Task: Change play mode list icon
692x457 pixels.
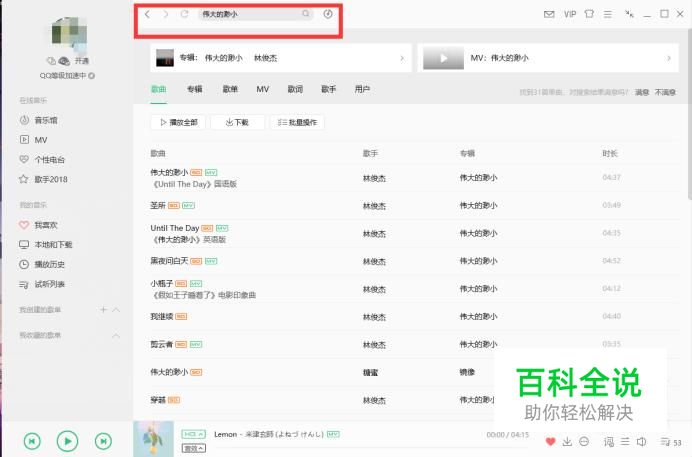Action: [x=625, y=441]
